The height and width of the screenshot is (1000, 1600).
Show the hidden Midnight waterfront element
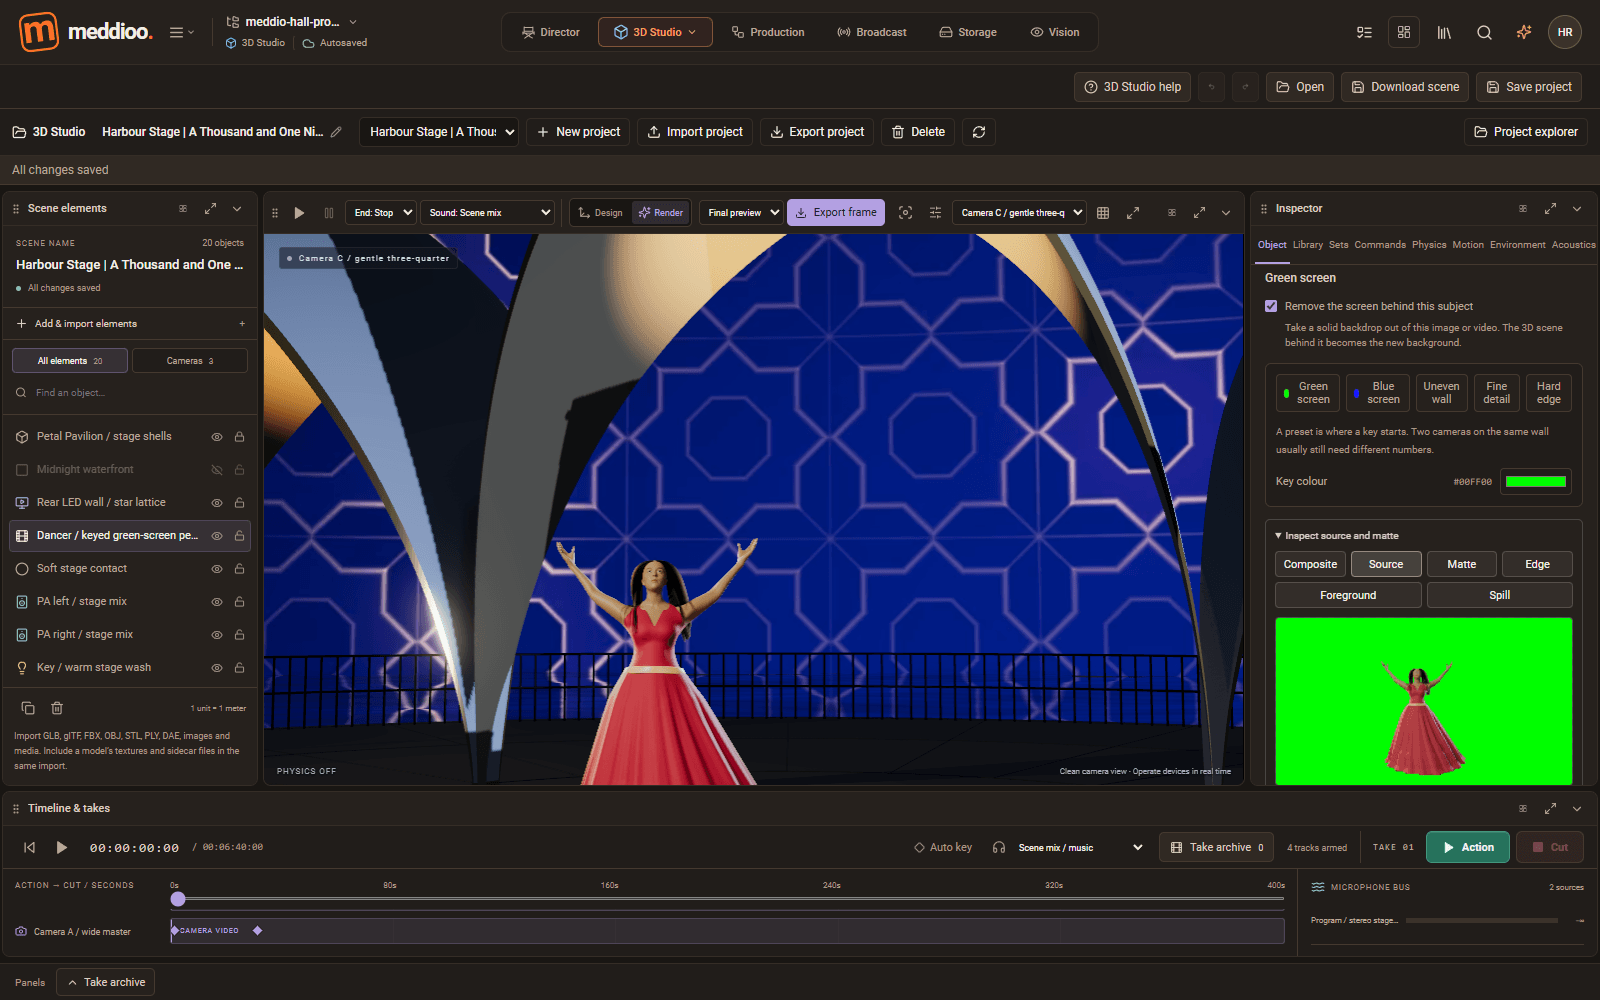(x=216, y=470)
